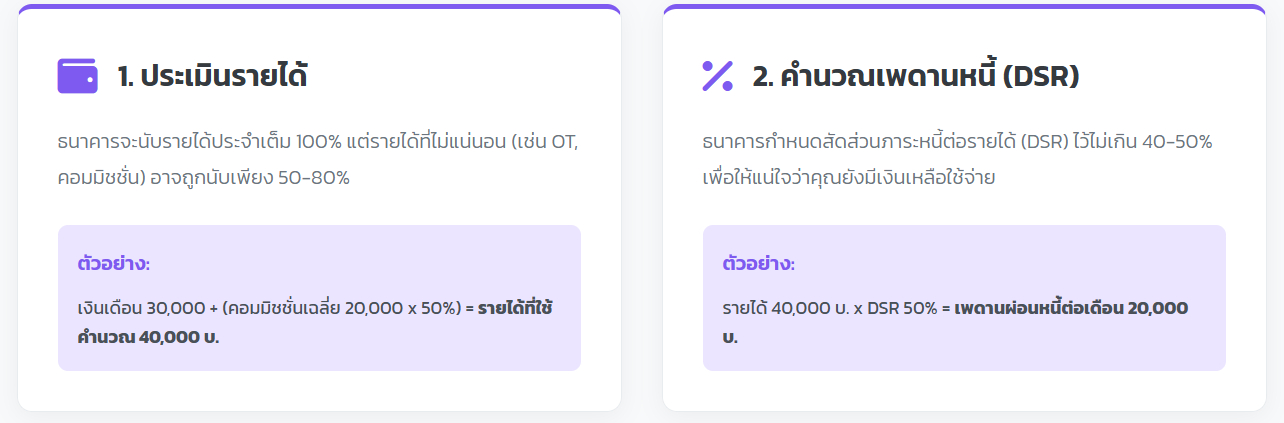Click the purple top border of income card
This screenshot has height=423, width=1284.
(x=319, y=7)
